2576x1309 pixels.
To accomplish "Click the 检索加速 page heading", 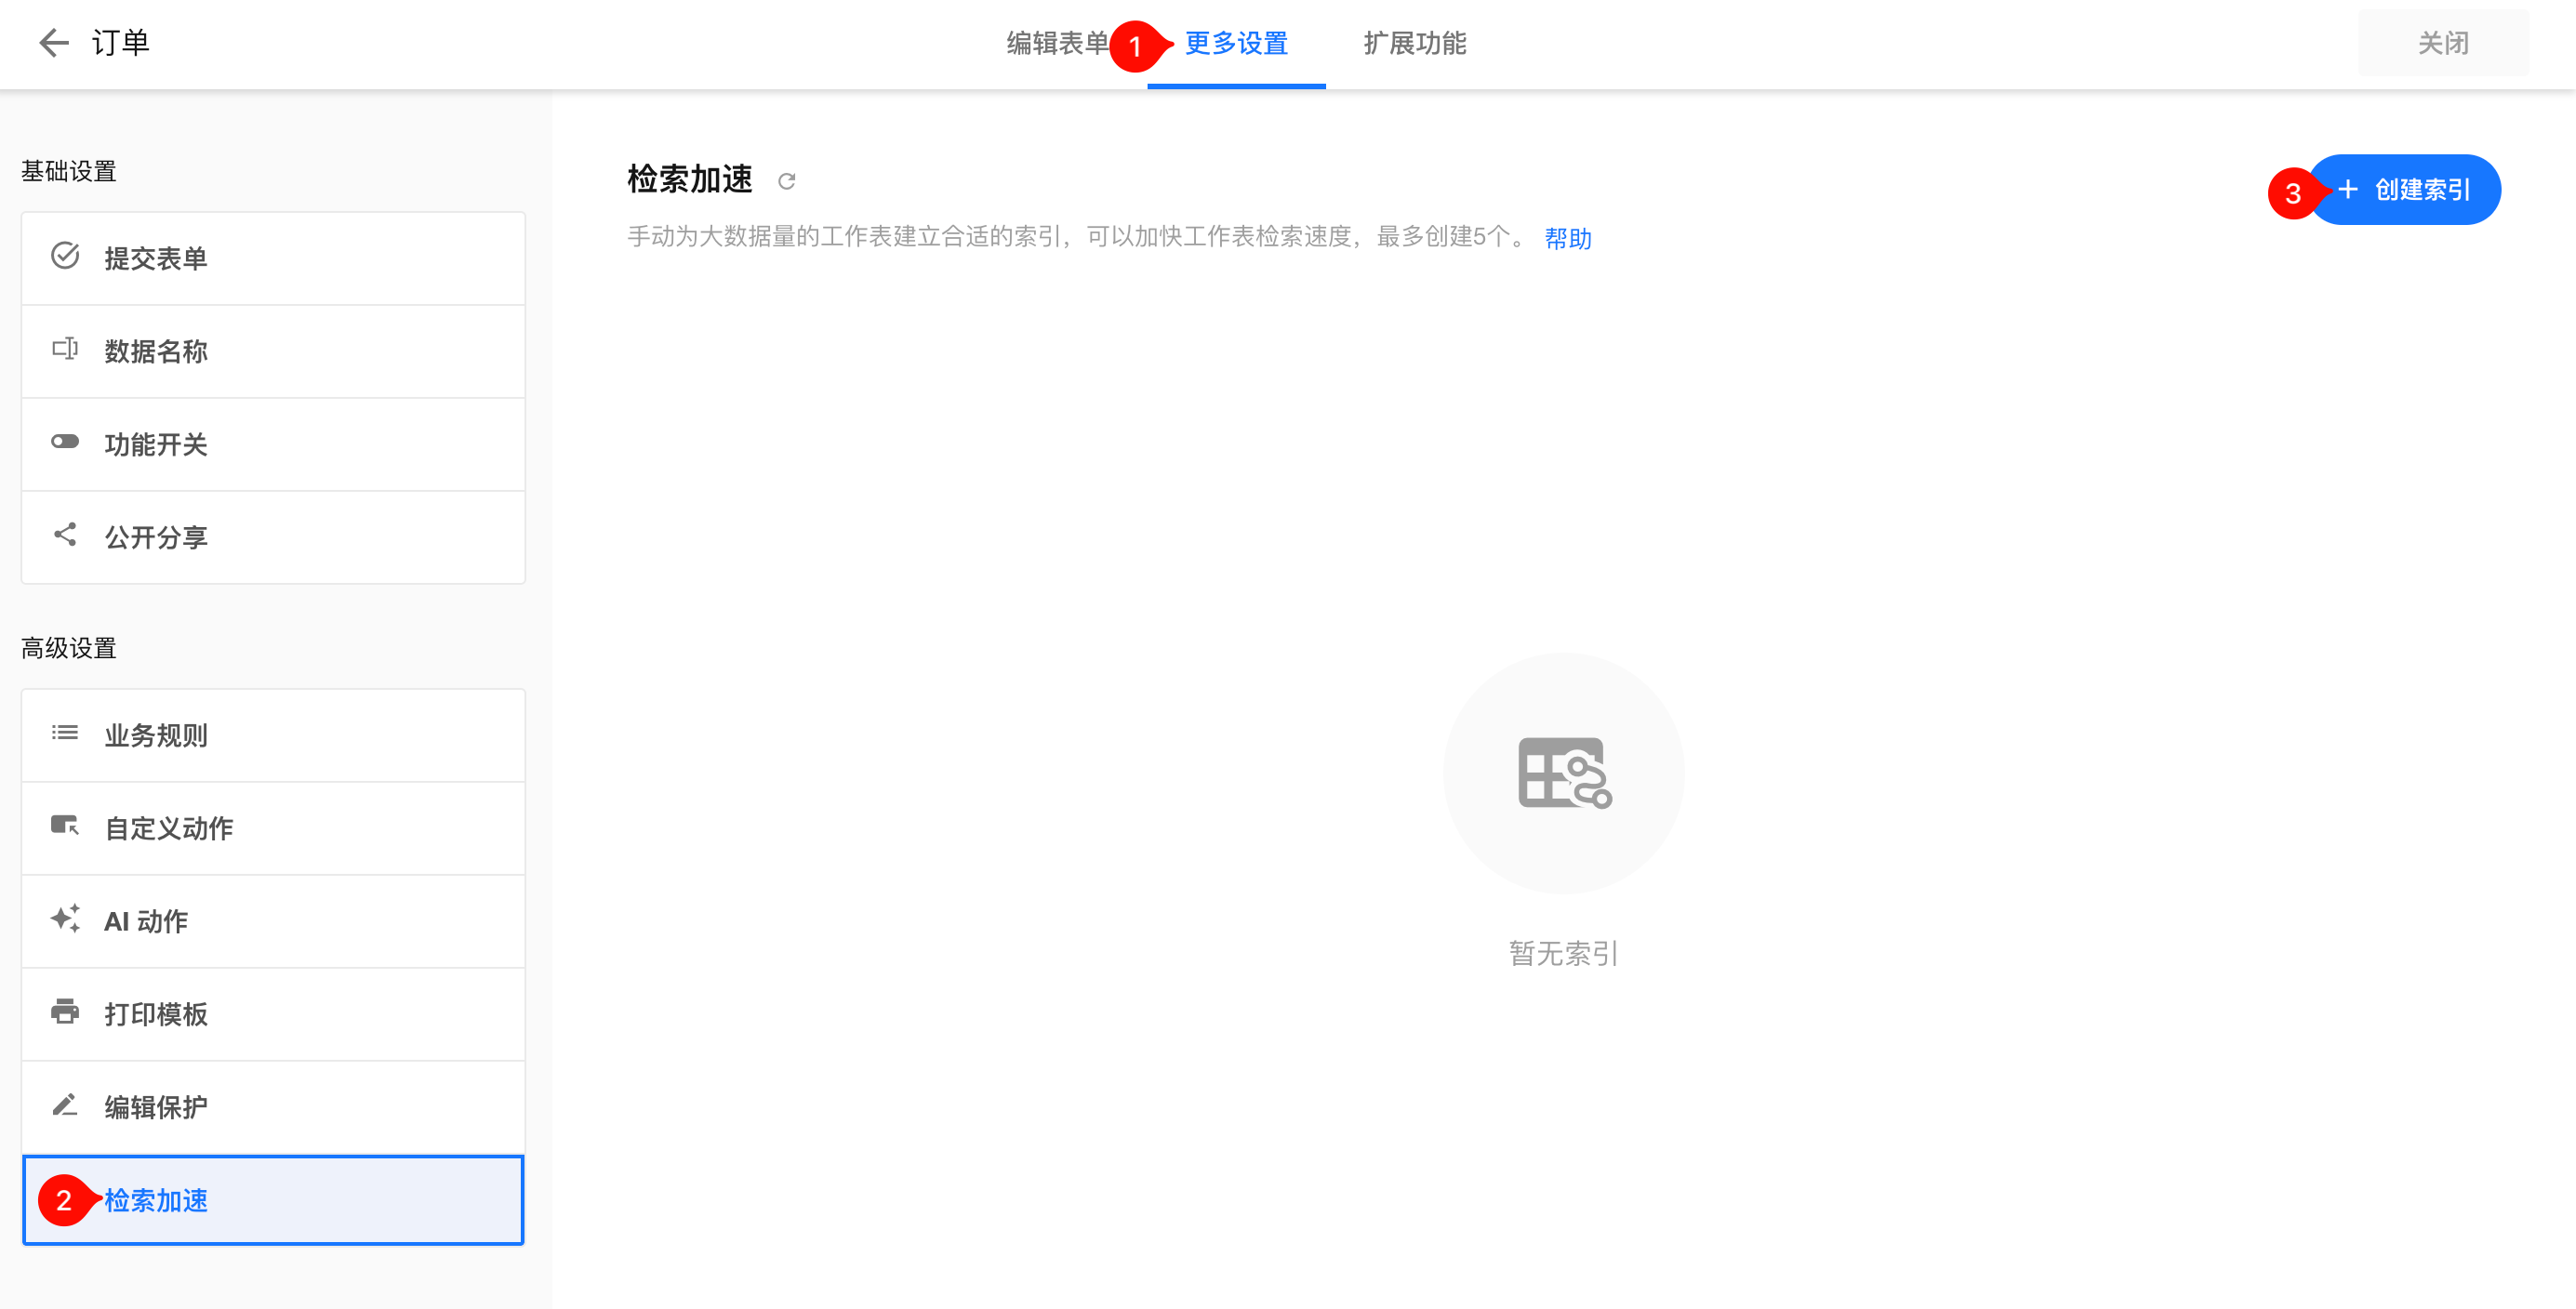I will pyautogui.click(x=690, y=180).
